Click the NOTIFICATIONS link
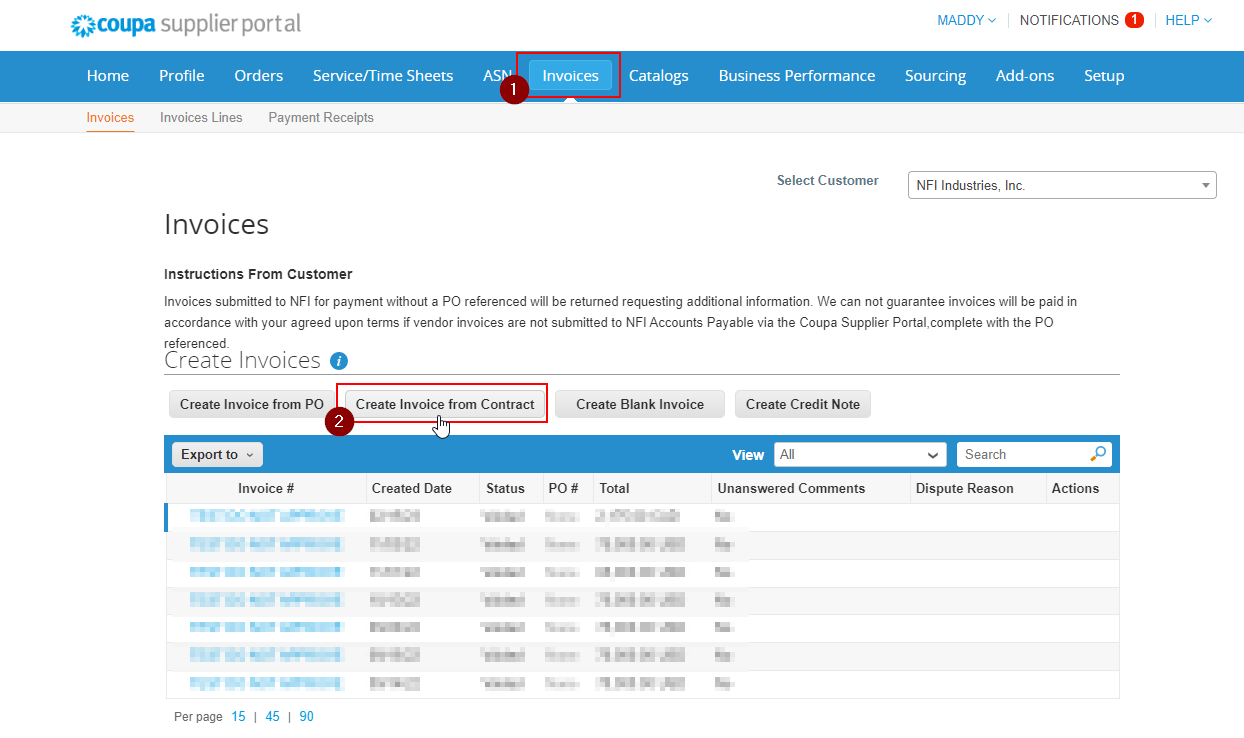This screenshot has height=738, width=1244. pyautogui.click(x=1069, y=20)
